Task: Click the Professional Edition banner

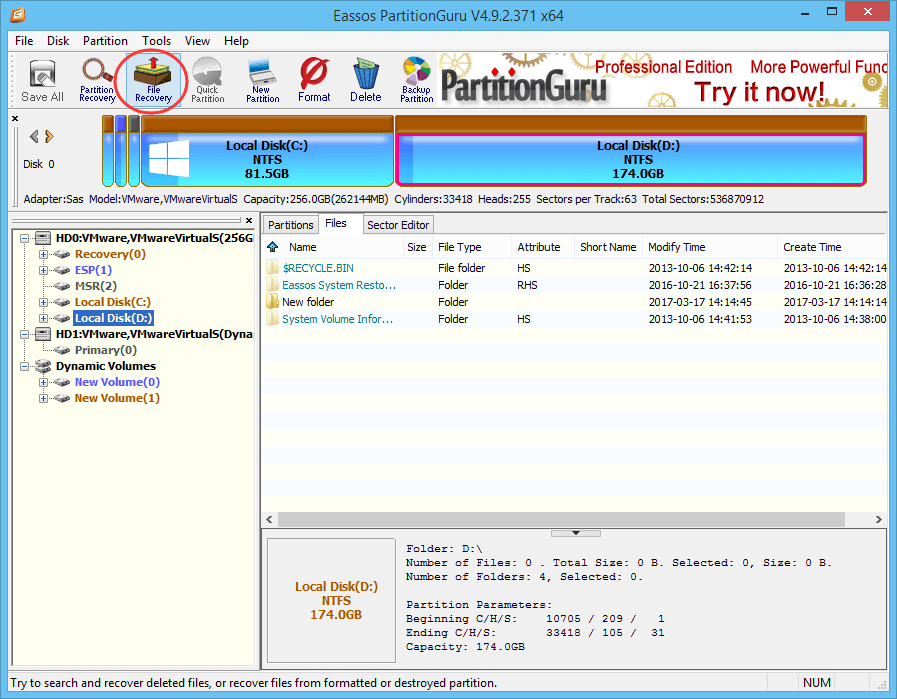Action: point(663,67)
